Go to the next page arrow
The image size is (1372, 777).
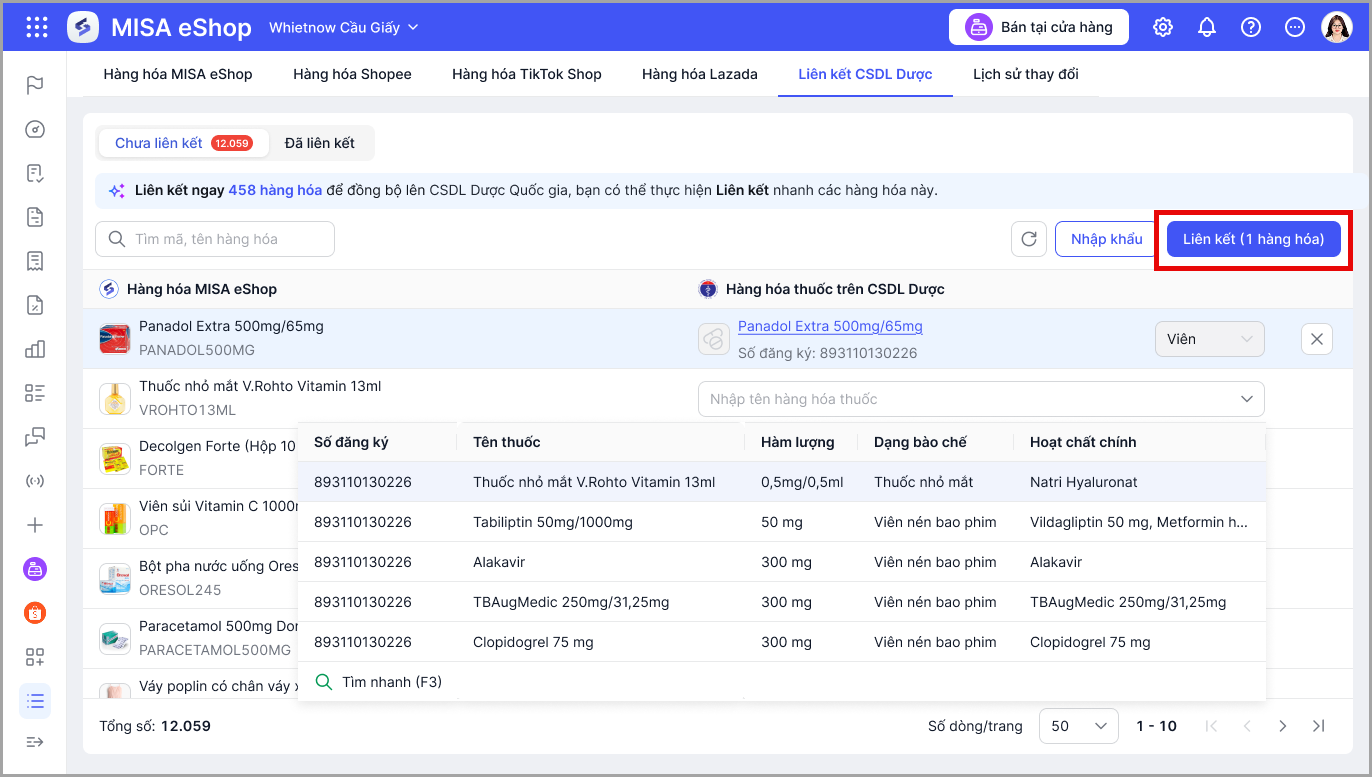[x=1283, y=726]
